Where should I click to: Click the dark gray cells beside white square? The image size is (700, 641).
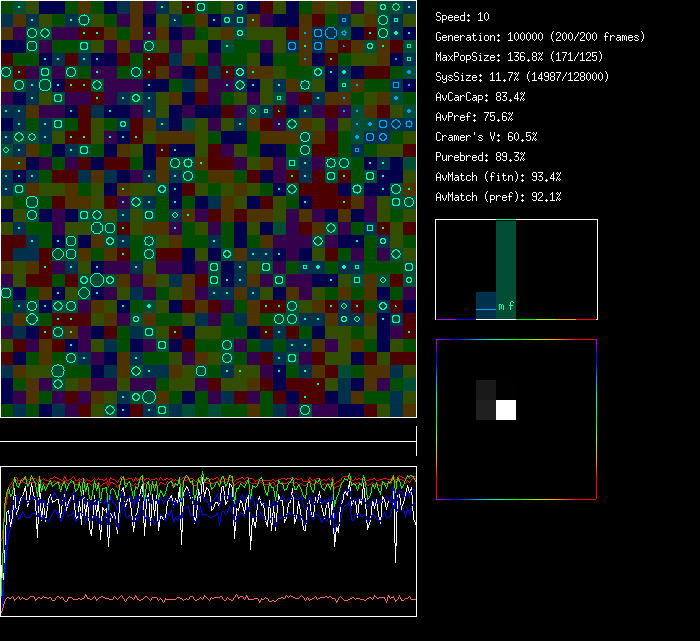point(486,400)
